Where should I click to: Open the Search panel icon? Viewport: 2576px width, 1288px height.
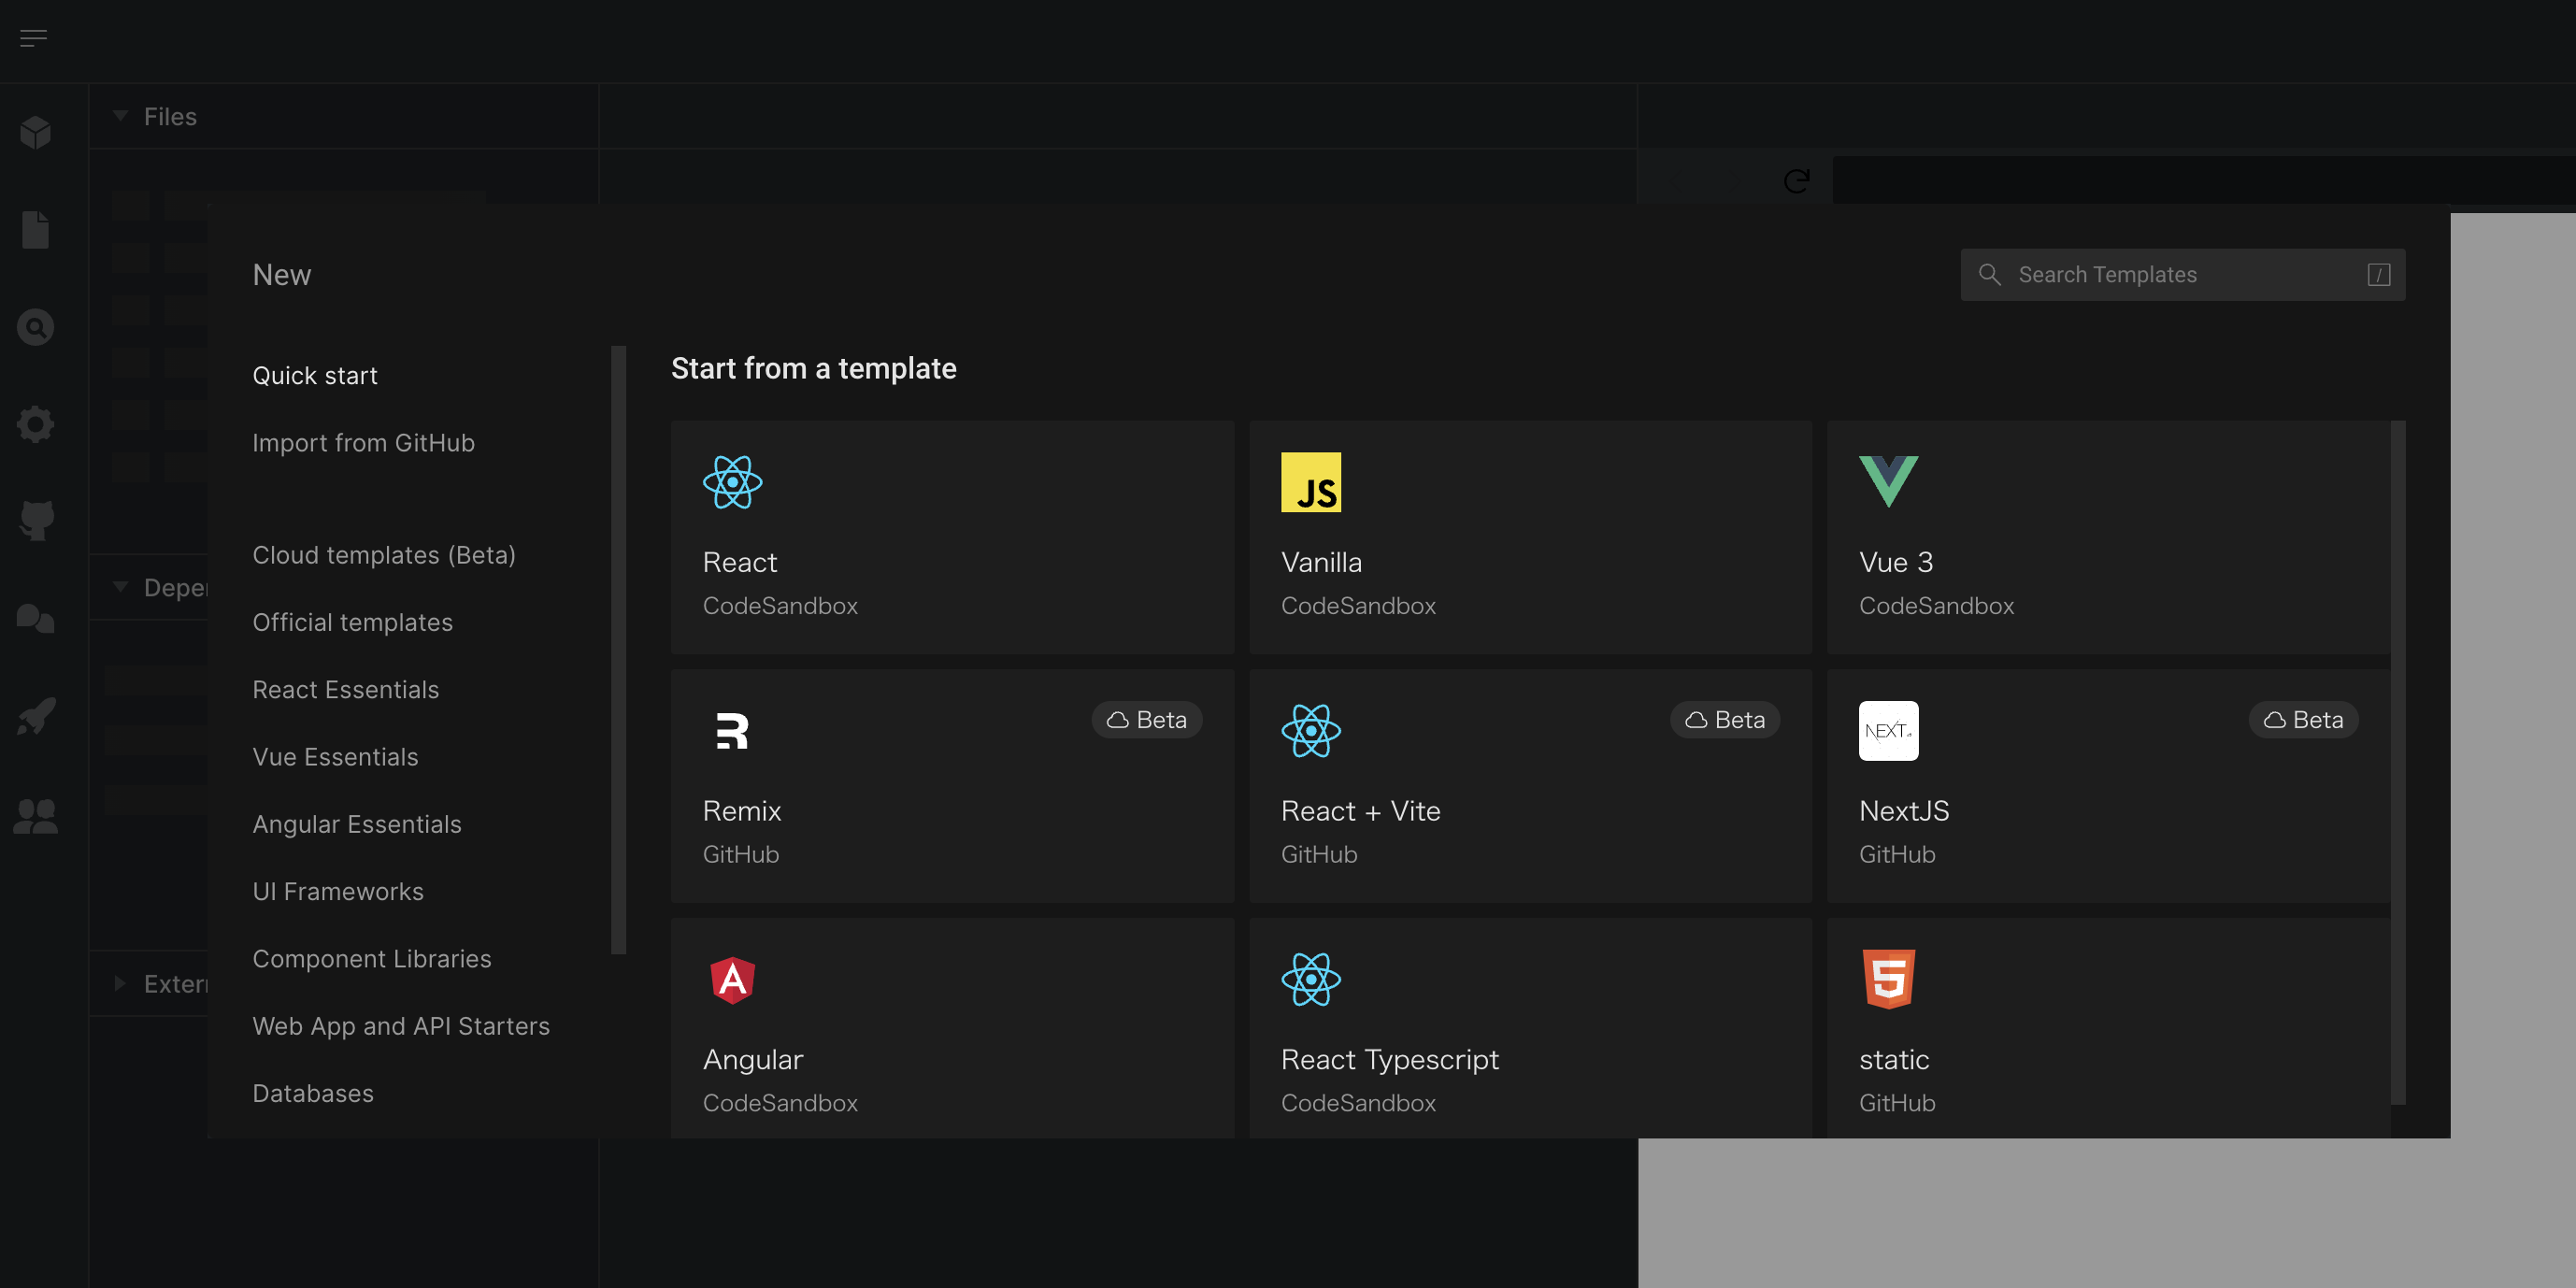click(x=35, y=326)
